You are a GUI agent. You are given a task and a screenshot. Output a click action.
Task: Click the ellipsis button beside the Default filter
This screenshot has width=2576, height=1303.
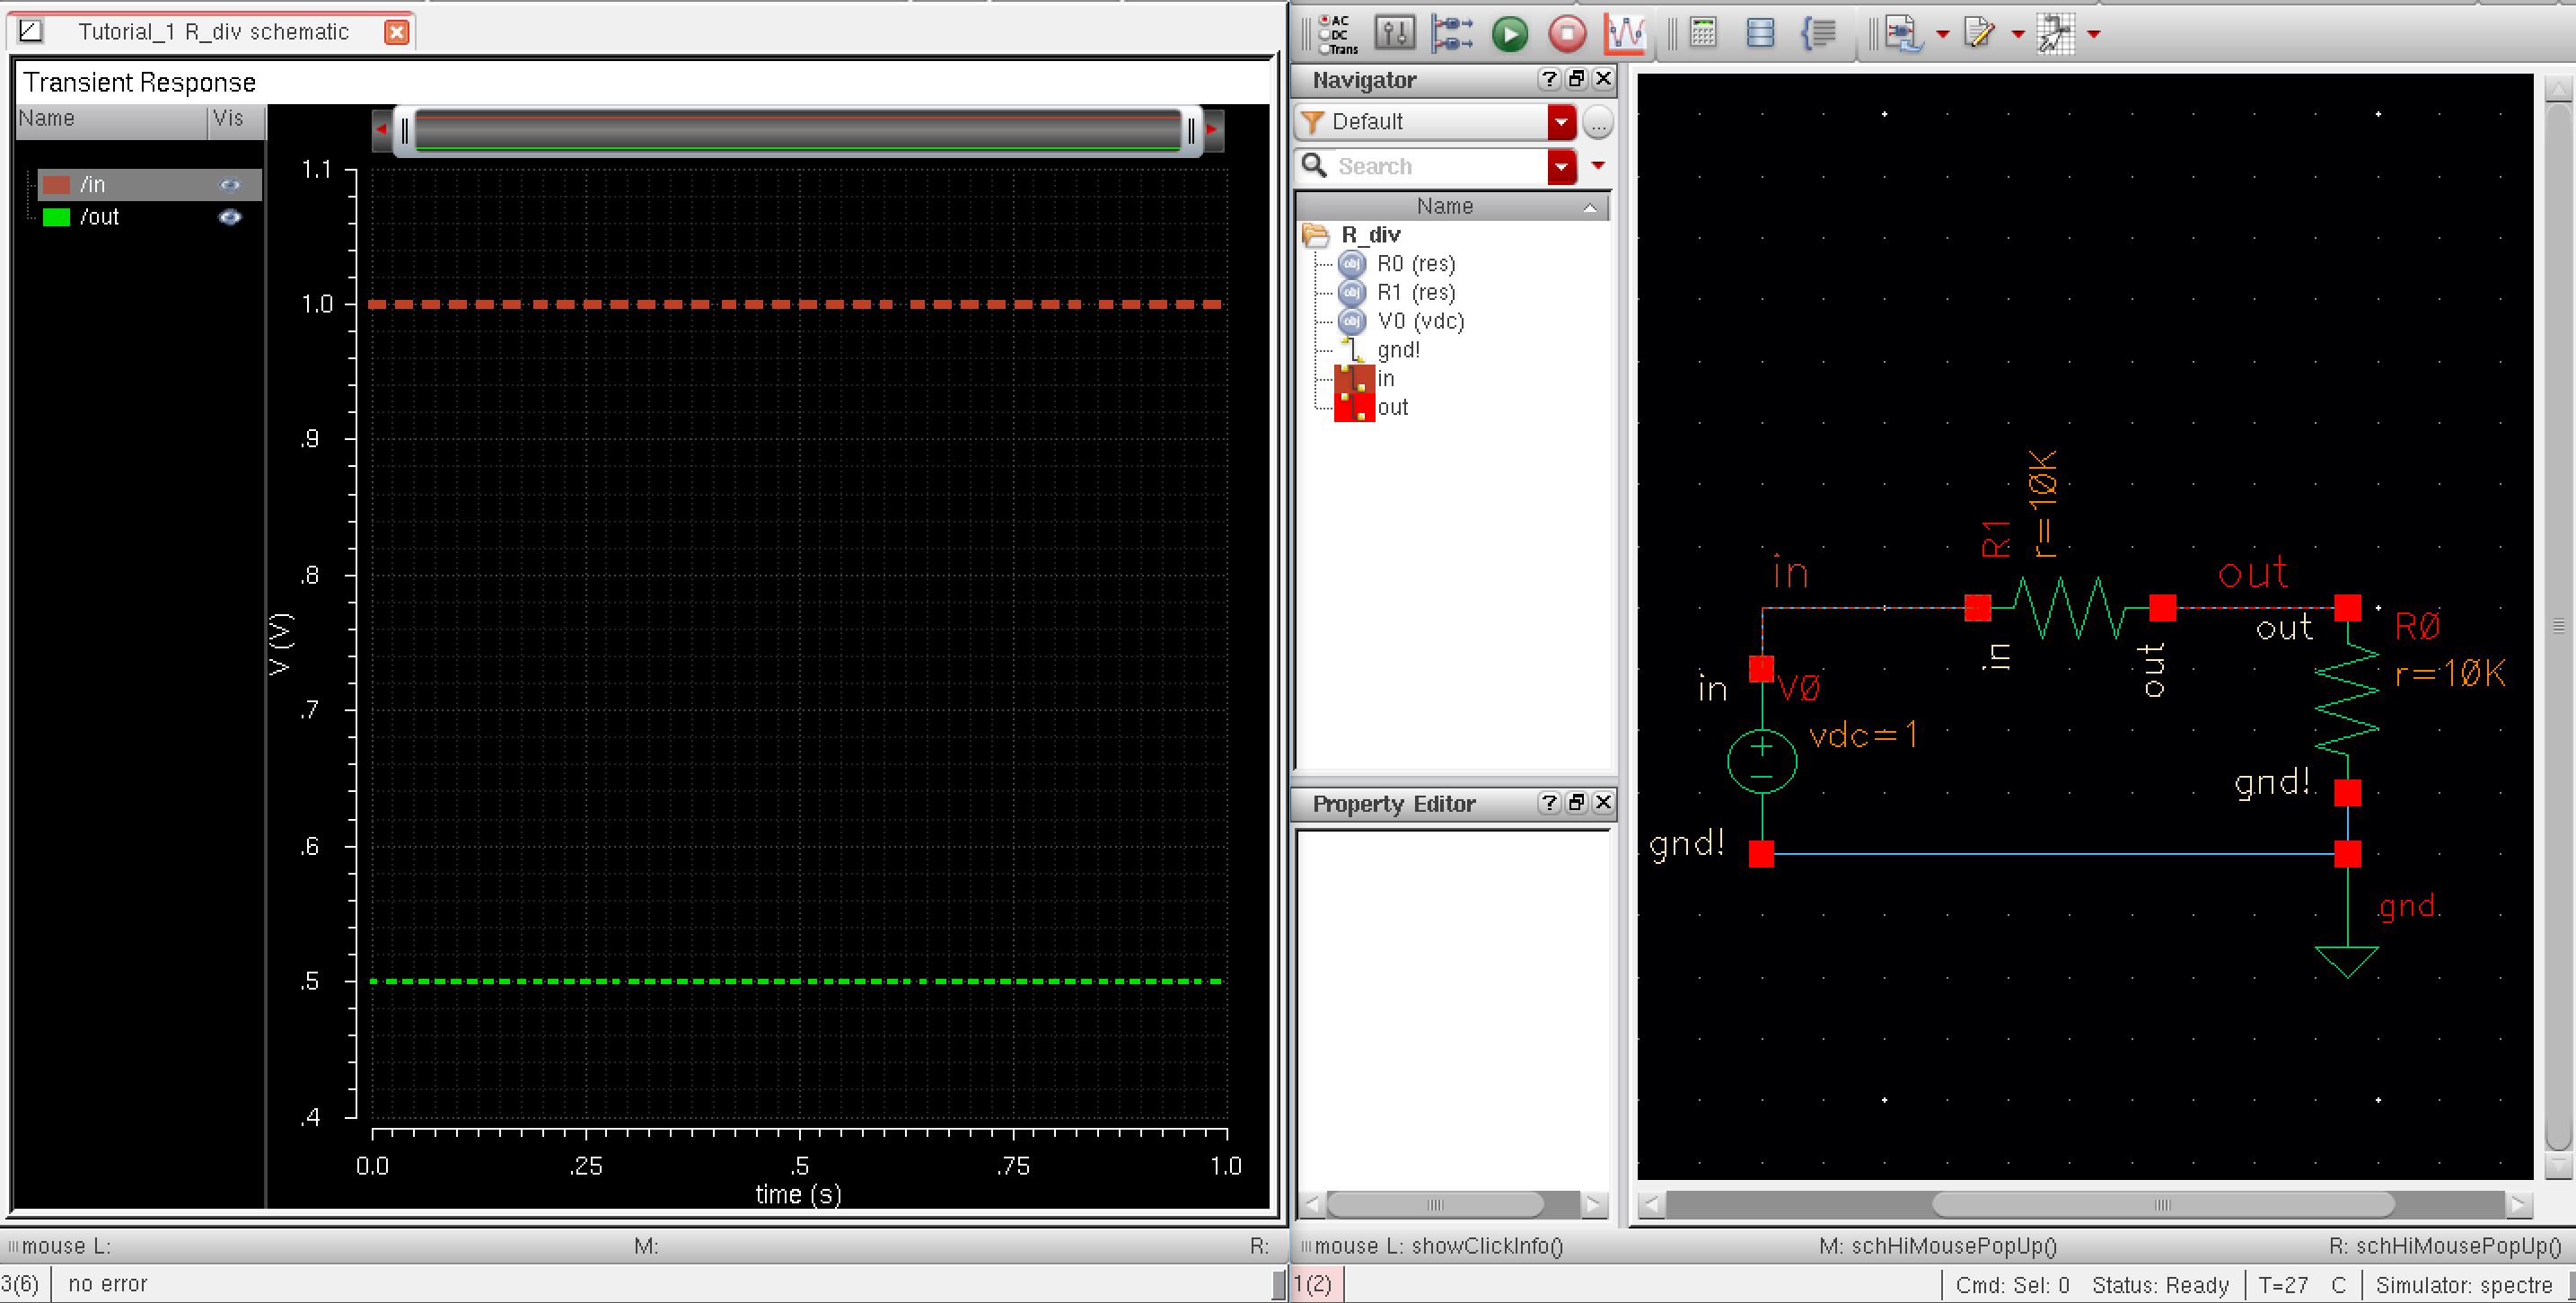1598,122
